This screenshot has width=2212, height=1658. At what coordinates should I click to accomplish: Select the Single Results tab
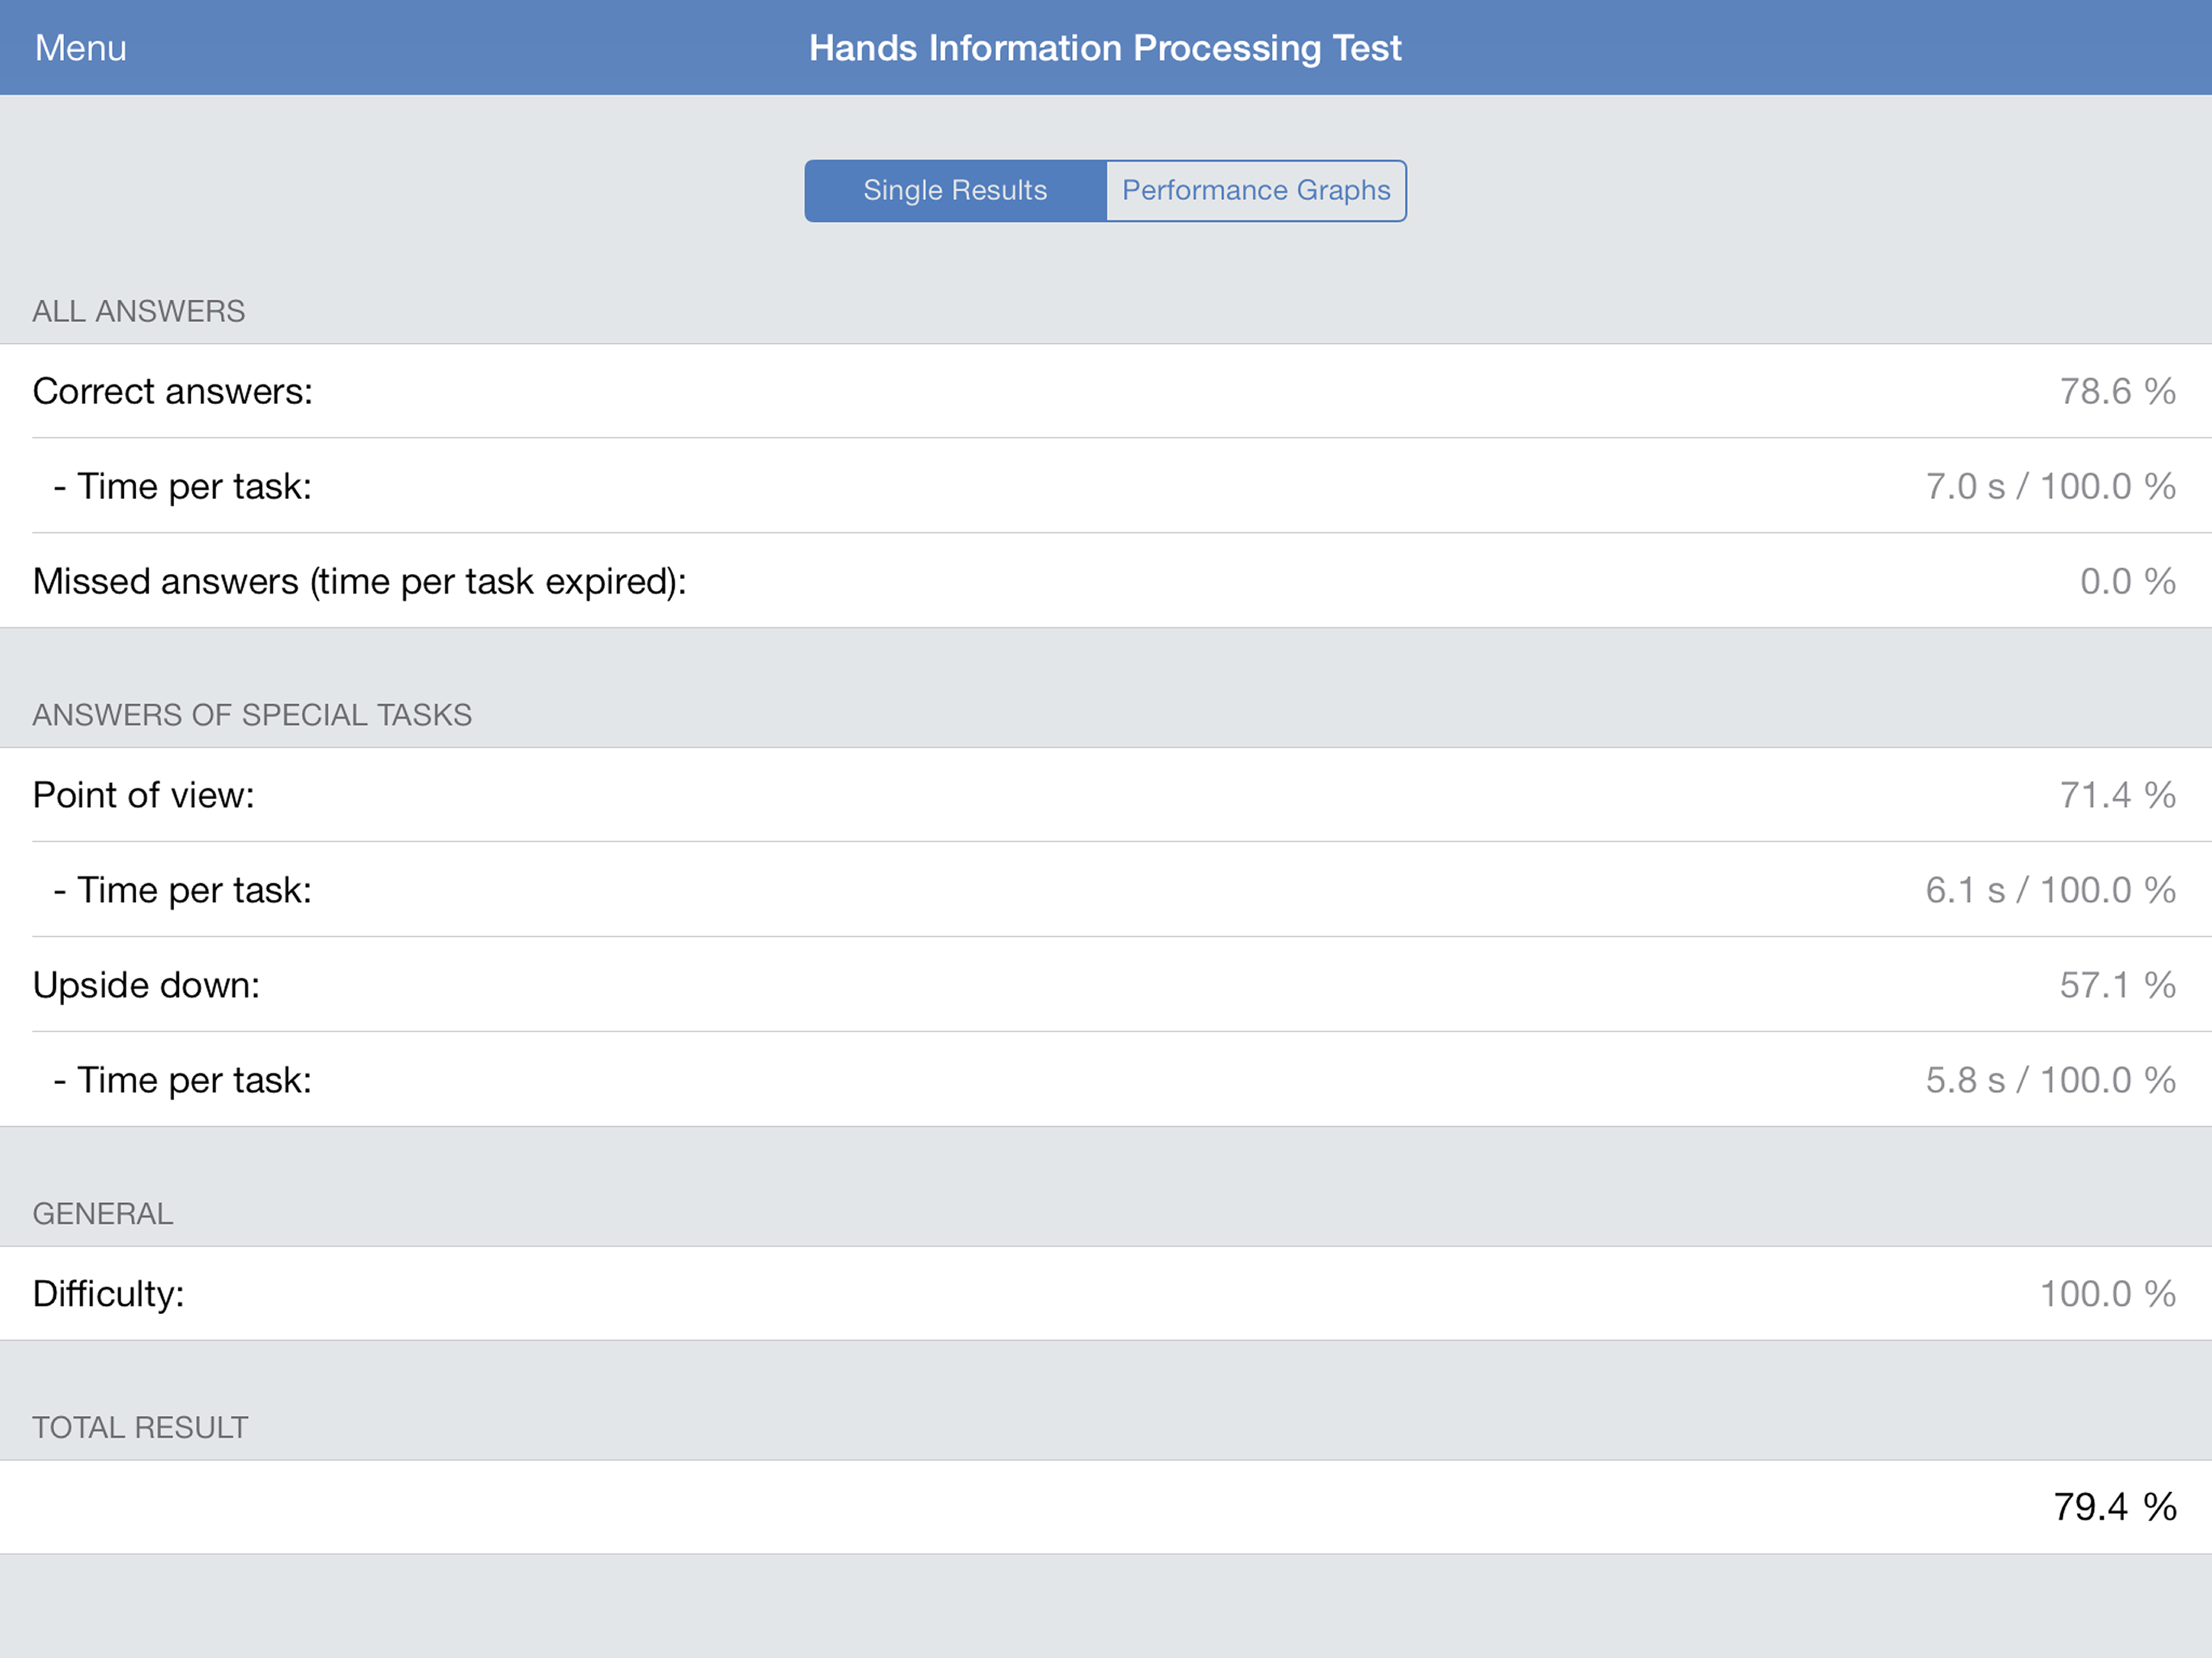tap(955, 190)
